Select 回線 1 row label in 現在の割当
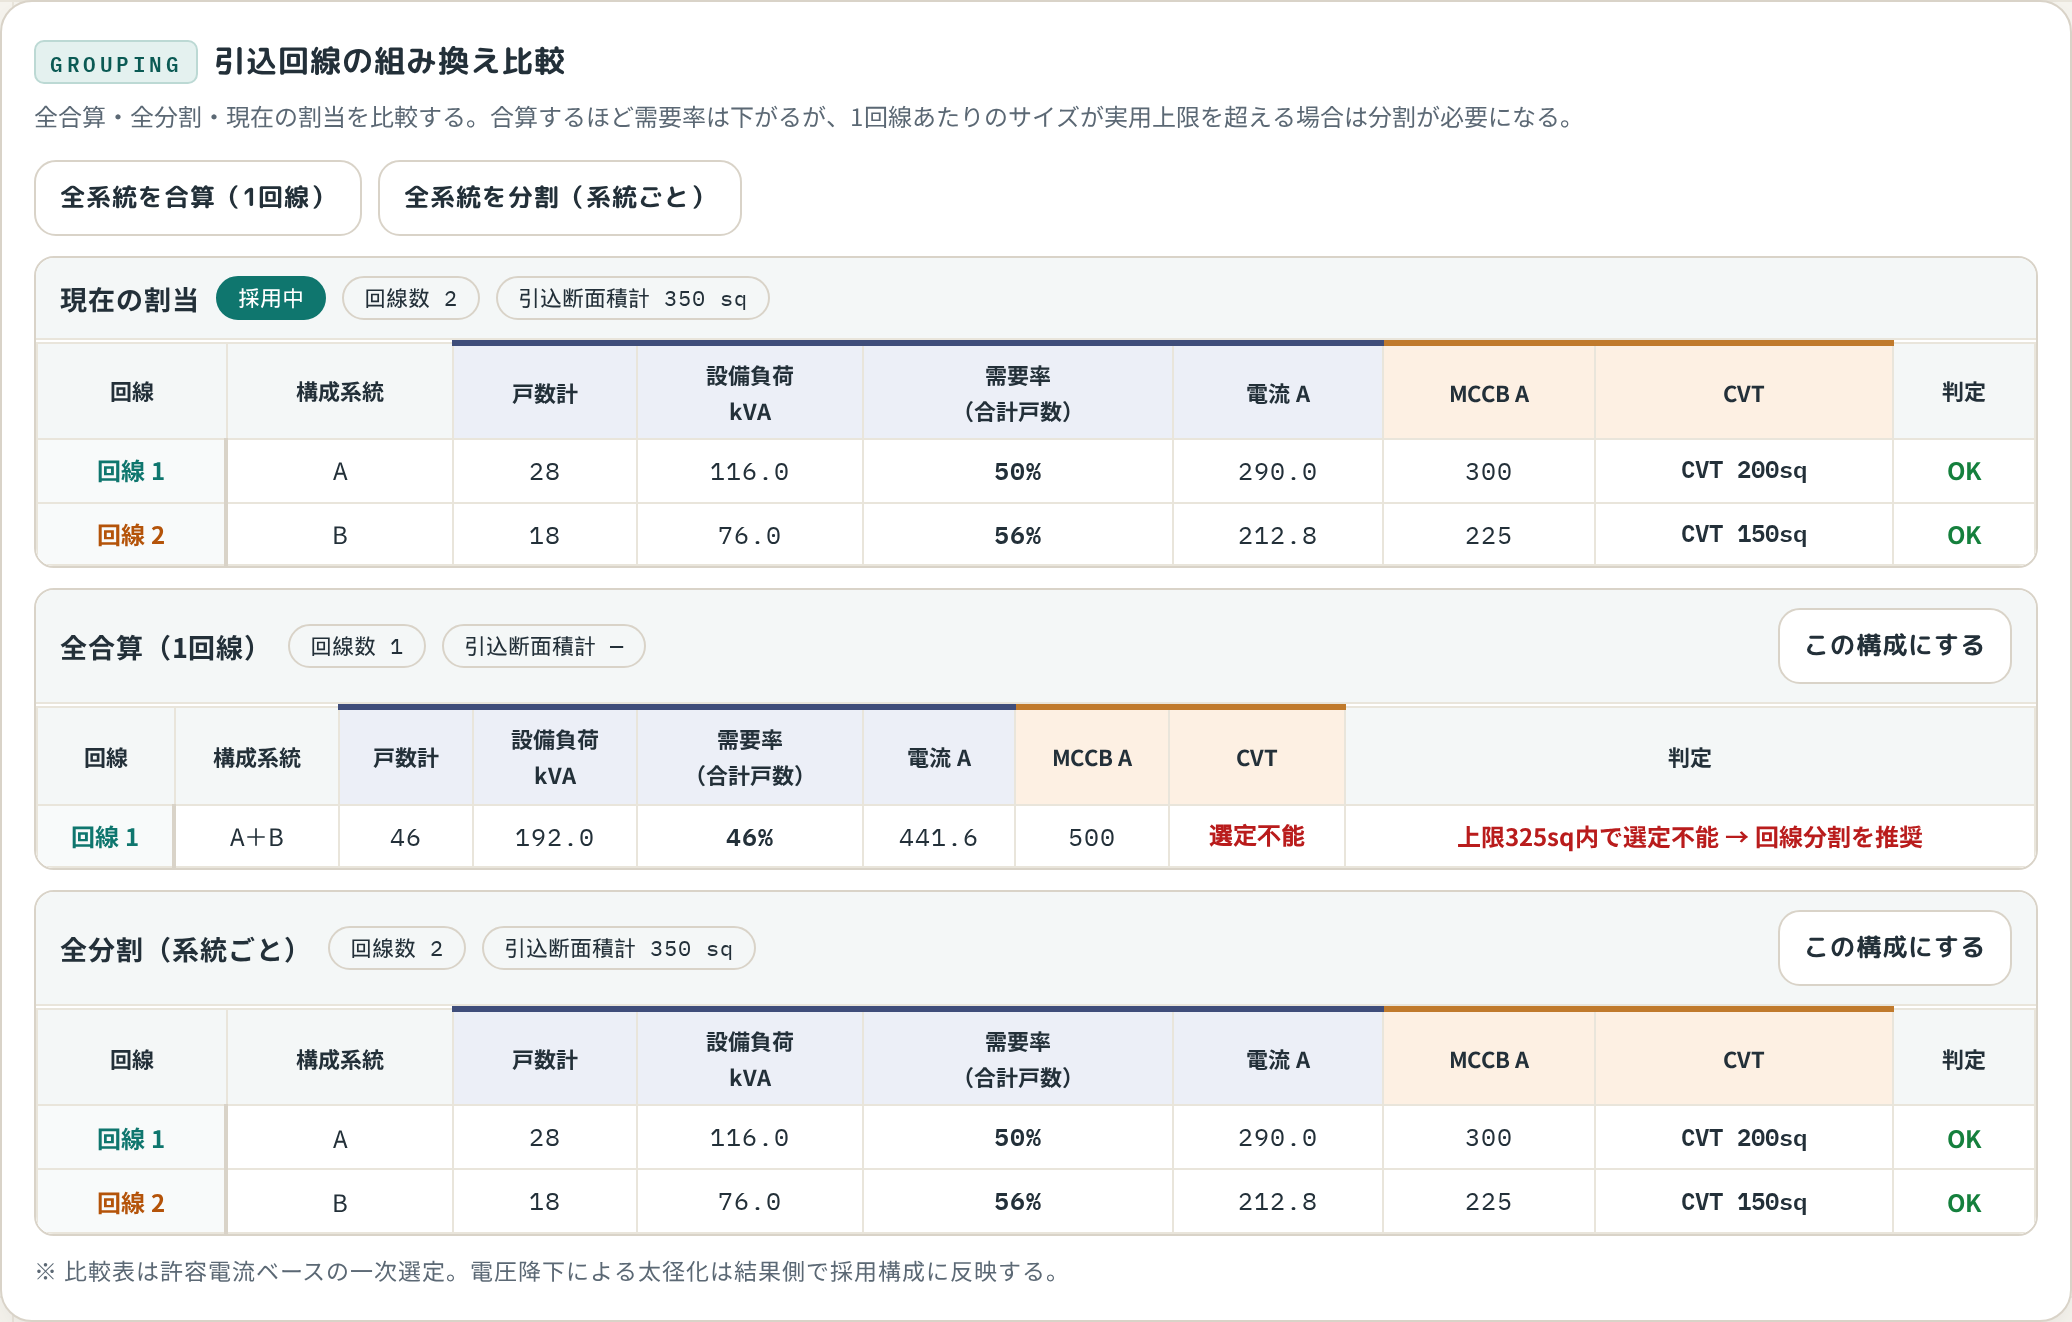2072x1322 pixels. point(131,471)
